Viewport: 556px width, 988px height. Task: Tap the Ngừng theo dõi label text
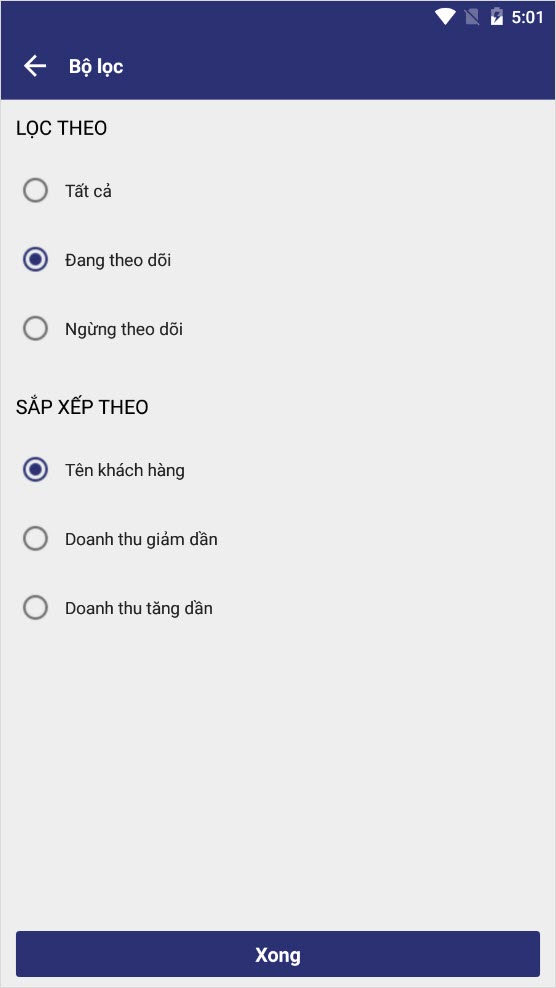pyautogui.click(x=124, y=329)
